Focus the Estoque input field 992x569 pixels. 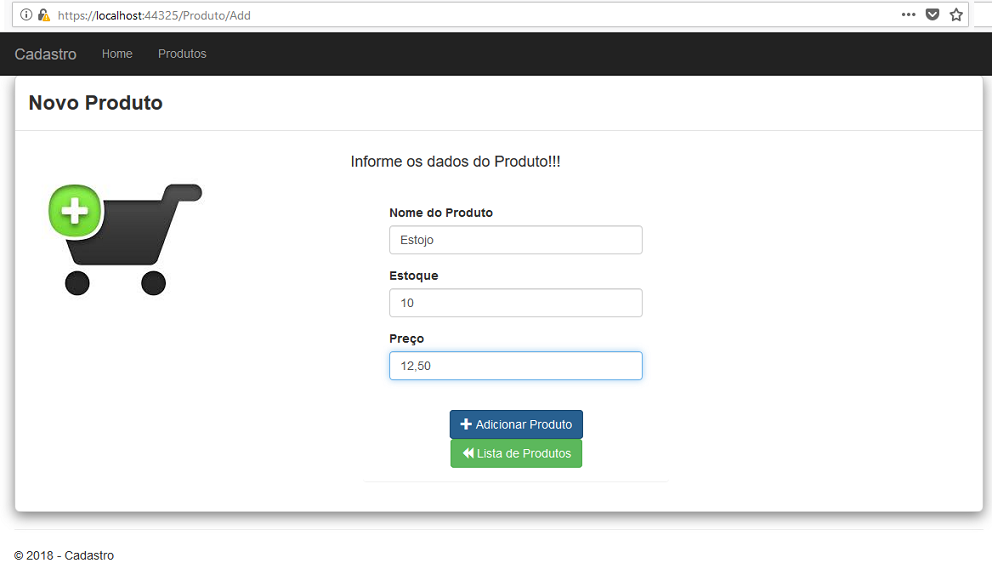pos(516,303)
